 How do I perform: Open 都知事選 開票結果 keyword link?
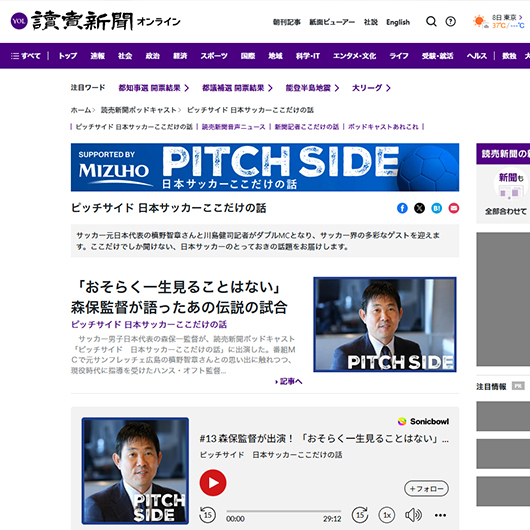click(153, 88)
